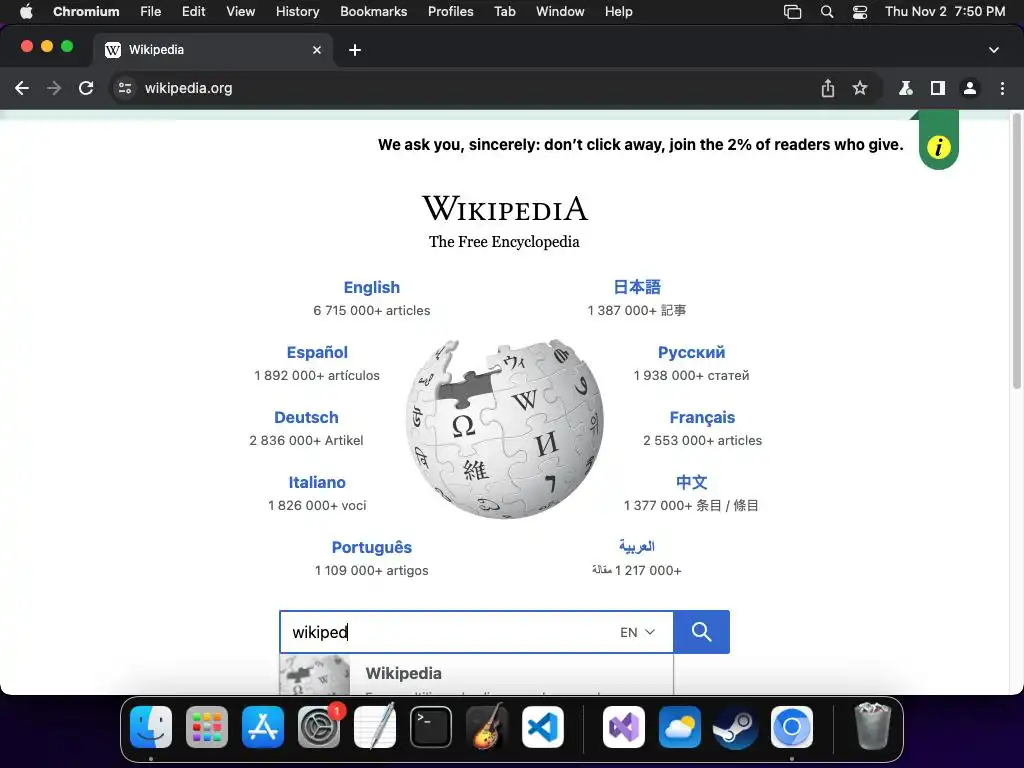Open the Tab menu
Image resolution: width=1024 pixels, height=768 pixels.
(505, 12)
